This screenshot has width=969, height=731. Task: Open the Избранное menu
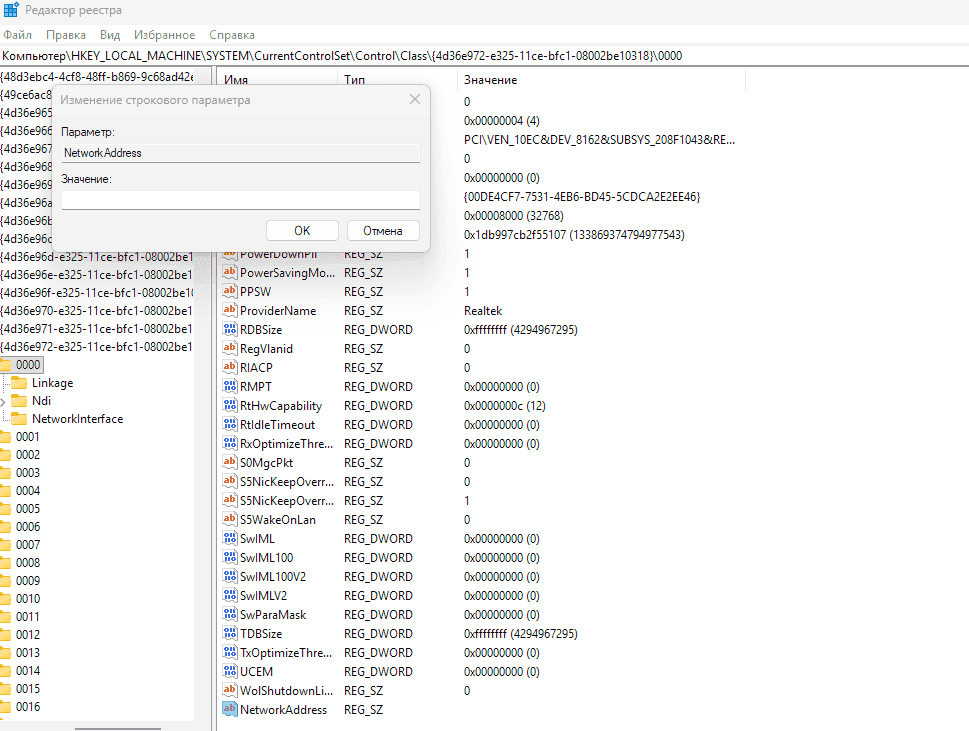pyautogui.click(x=164, y=34)
